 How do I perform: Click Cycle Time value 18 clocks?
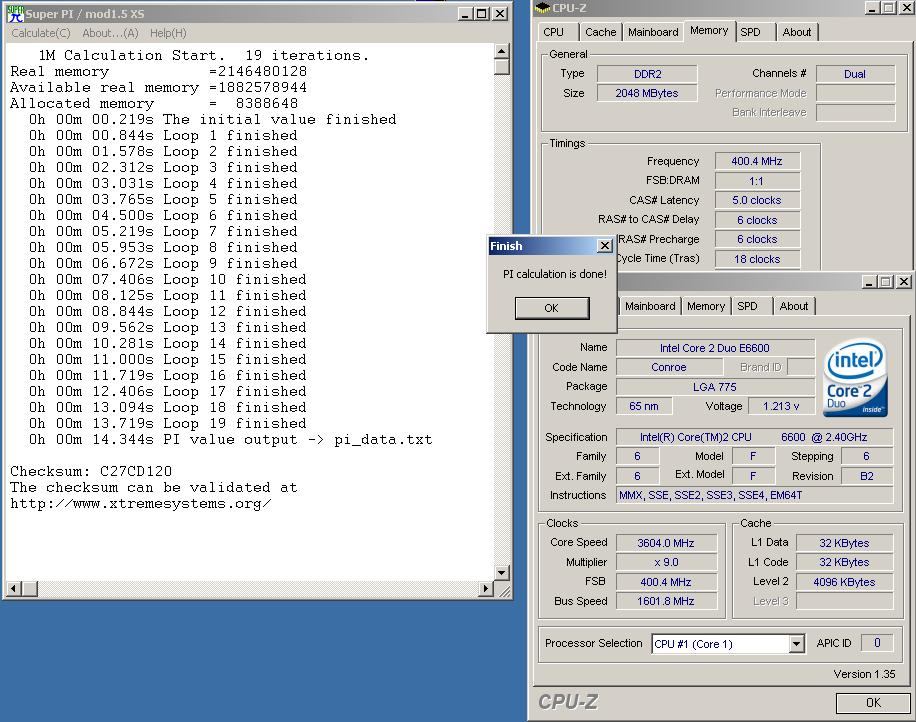click(x=757, y=259)
